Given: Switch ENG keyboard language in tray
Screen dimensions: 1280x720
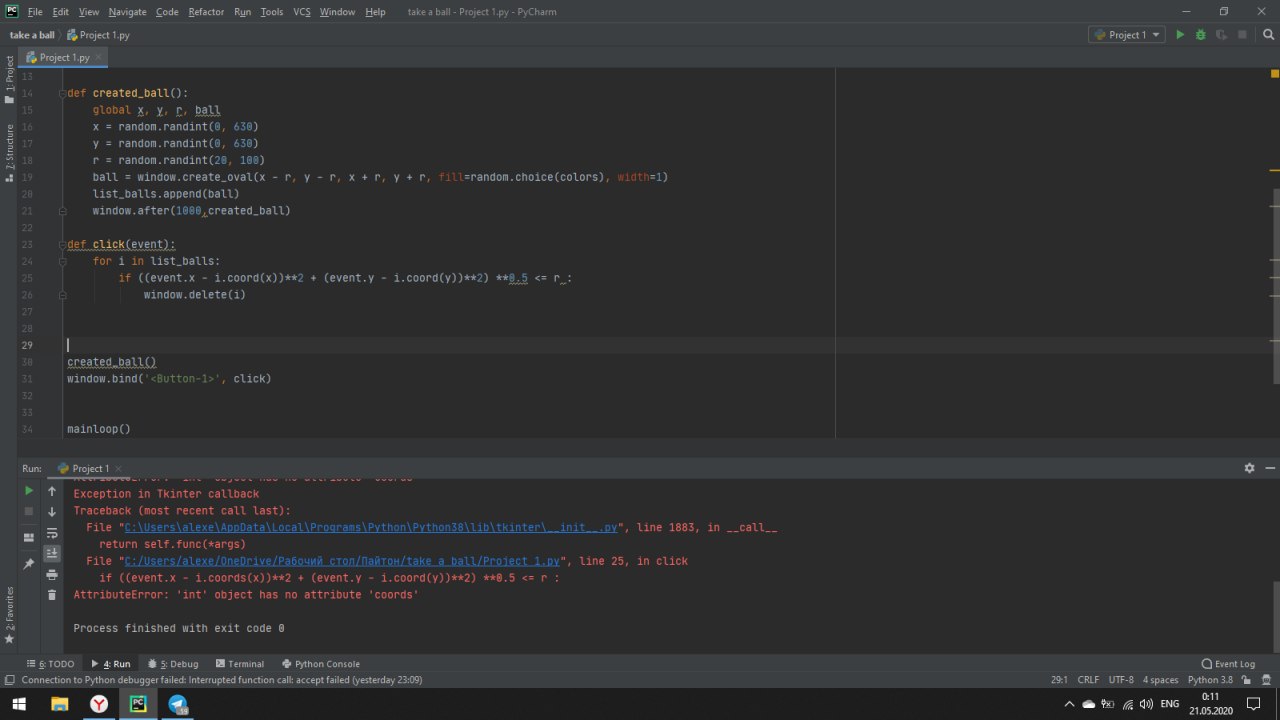Looking at the screenshot, I should pyautogui.click(x=1169, y=704).
